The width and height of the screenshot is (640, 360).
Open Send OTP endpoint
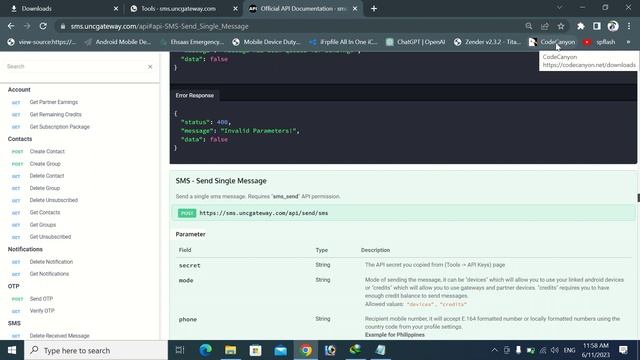(x=41, y=299)
